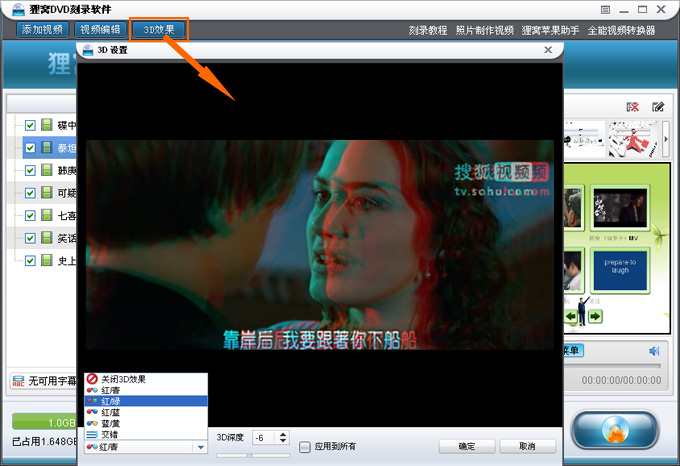Close the 3D 设置 dialog

coord(548,50)
